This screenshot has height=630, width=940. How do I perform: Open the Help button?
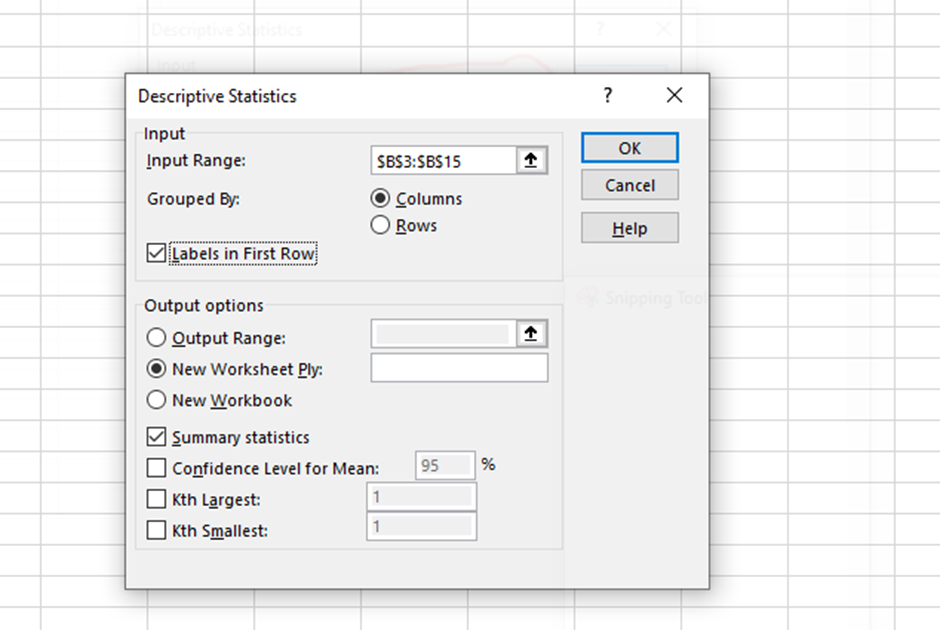(x=629, y=228)
